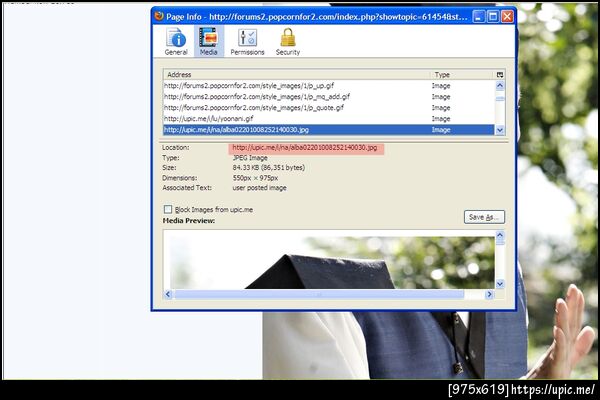
Task: Click the up arrow of the address list scrollbar
Action: click(x=500, y=86)
